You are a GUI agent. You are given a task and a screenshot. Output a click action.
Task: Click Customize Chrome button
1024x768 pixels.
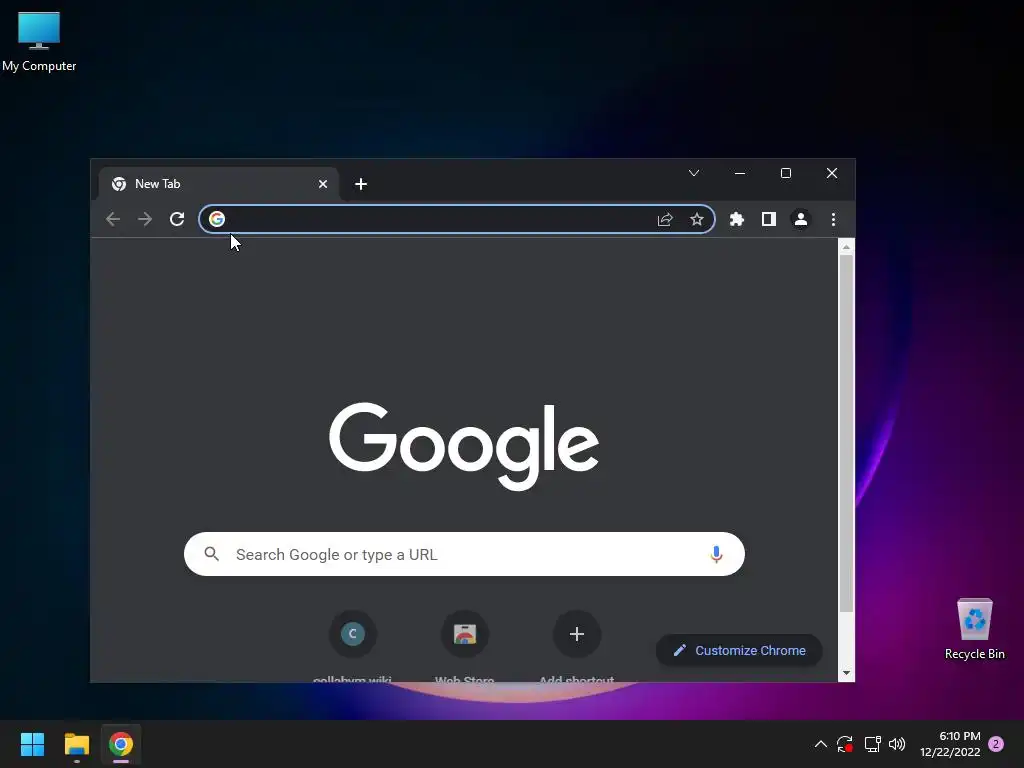click(x=739, y=650)
